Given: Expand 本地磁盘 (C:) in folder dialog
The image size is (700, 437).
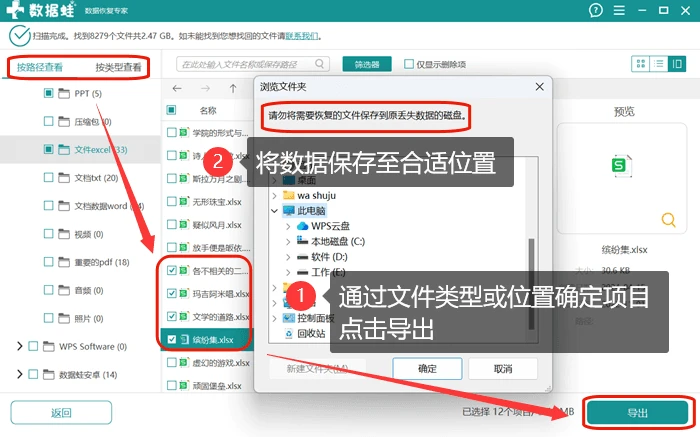Looking at the screenshot, I should 288,241.
